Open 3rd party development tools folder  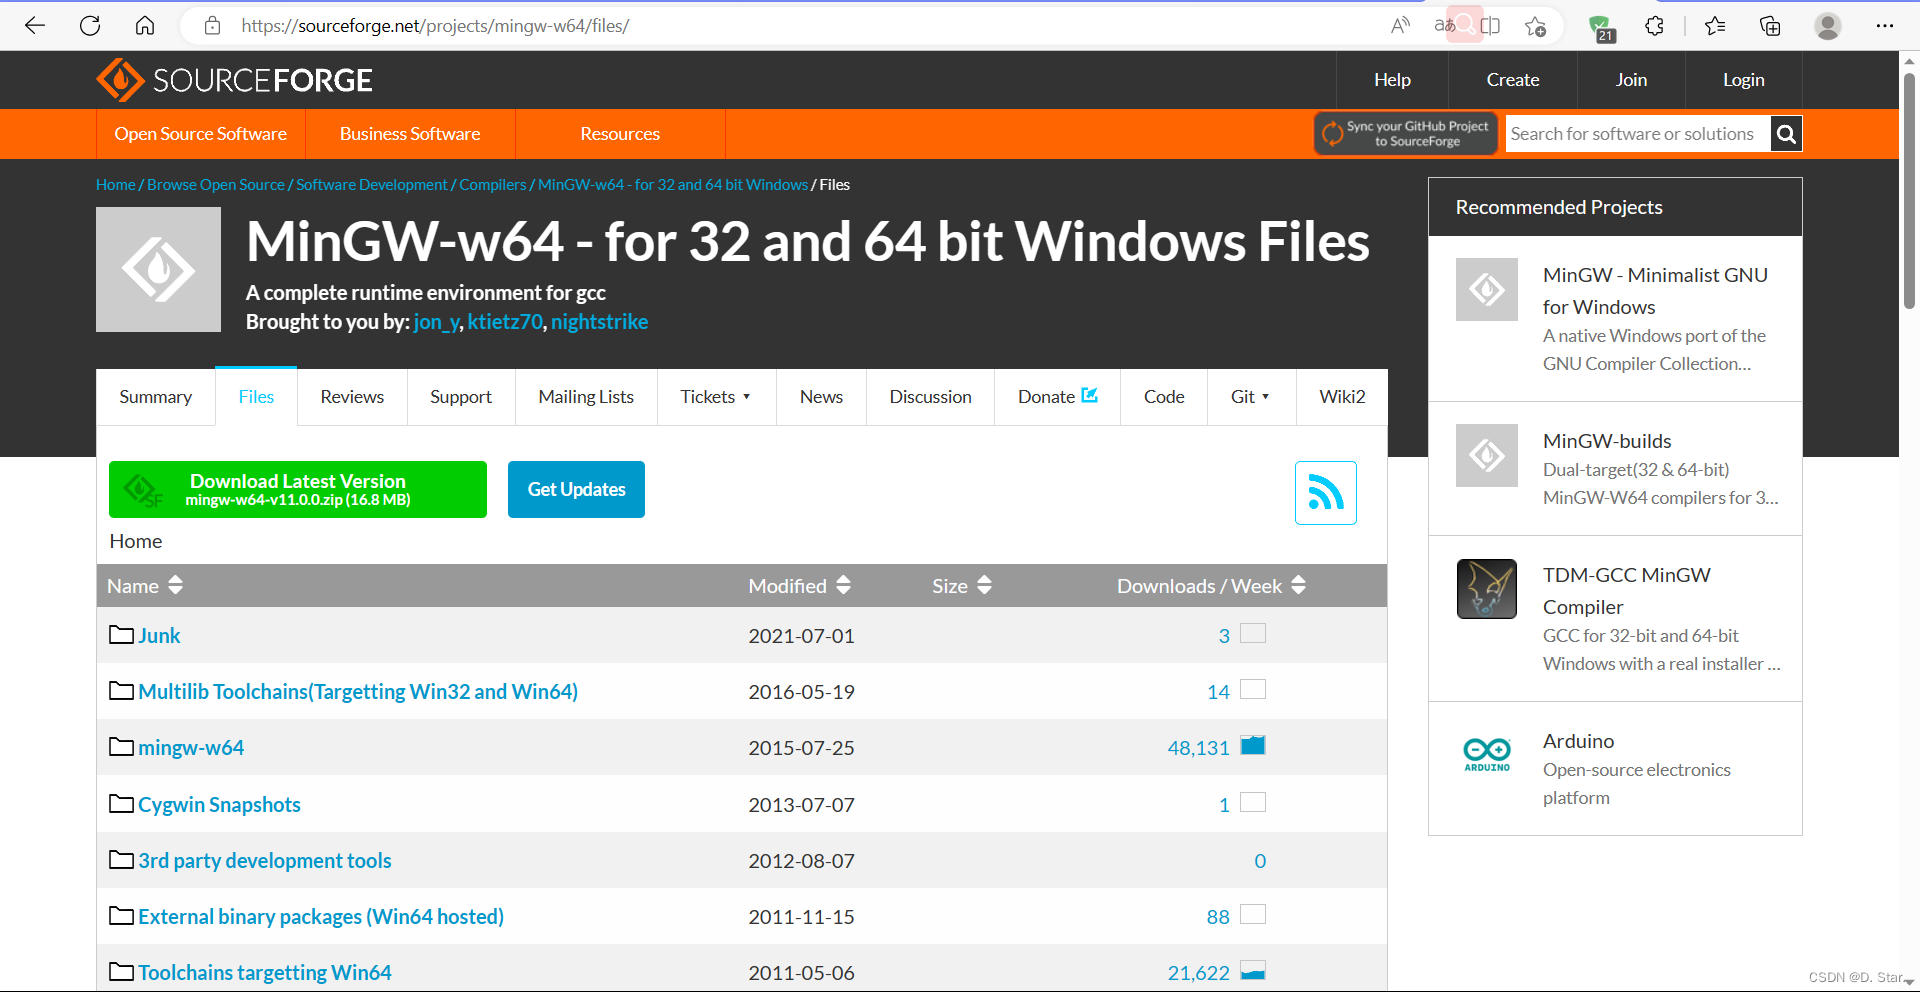pyautogui.click(x=265, y=861)
